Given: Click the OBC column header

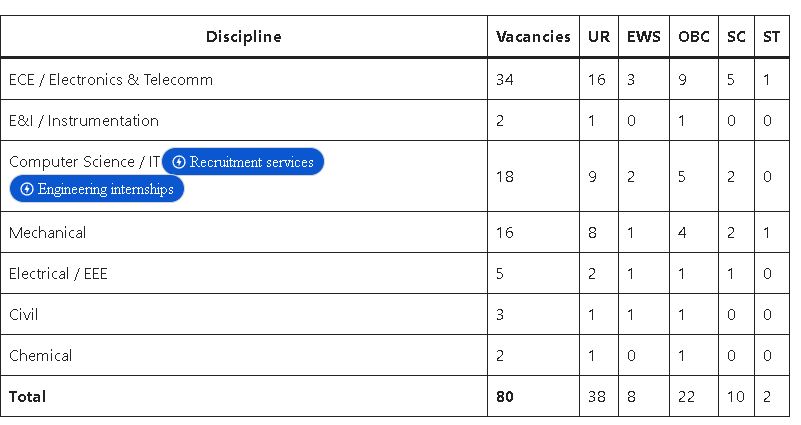Looking at the screenshot, I should (x=694, y=37).
